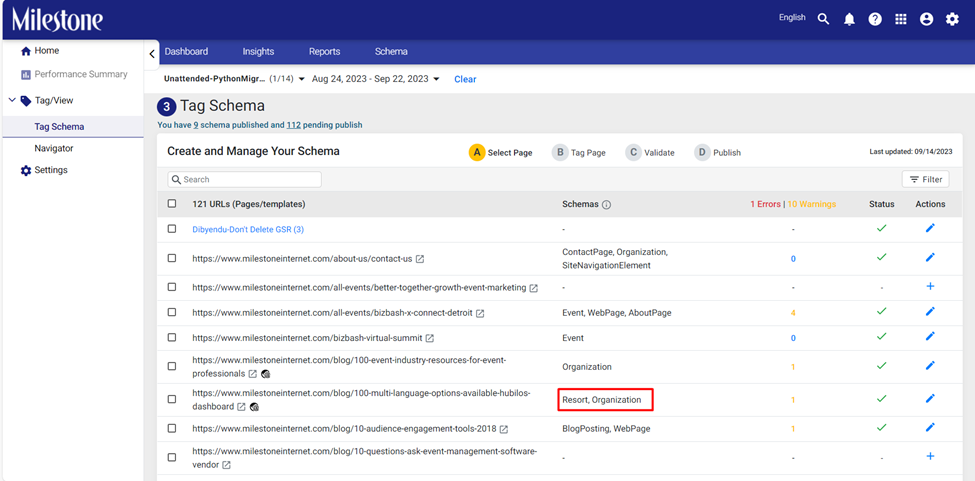Add schema for better-together-growth-event-marketing row
This screenshot has width=975, height=481.
(930, 286)
